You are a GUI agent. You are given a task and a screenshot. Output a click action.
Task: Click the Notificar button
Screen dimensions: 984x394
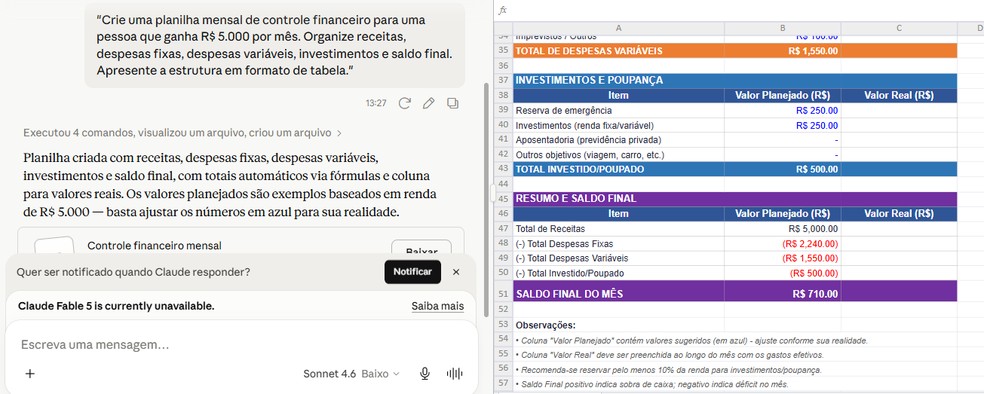412,272
